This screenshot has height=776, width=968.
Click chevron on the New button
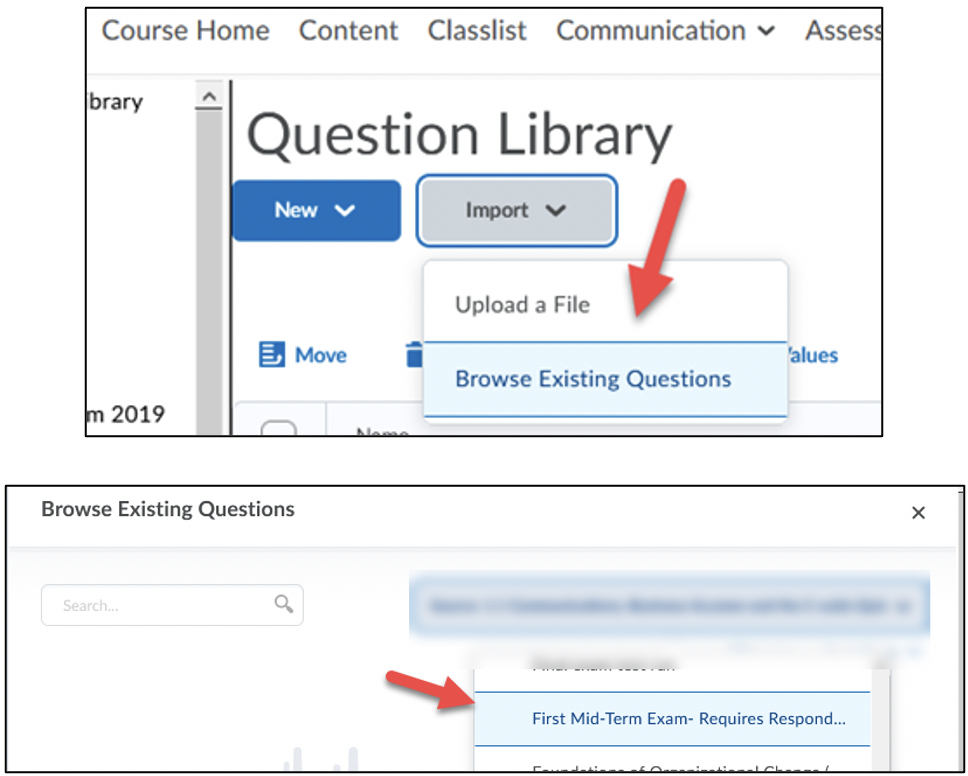pyautogui.click(x=345, y=210)
